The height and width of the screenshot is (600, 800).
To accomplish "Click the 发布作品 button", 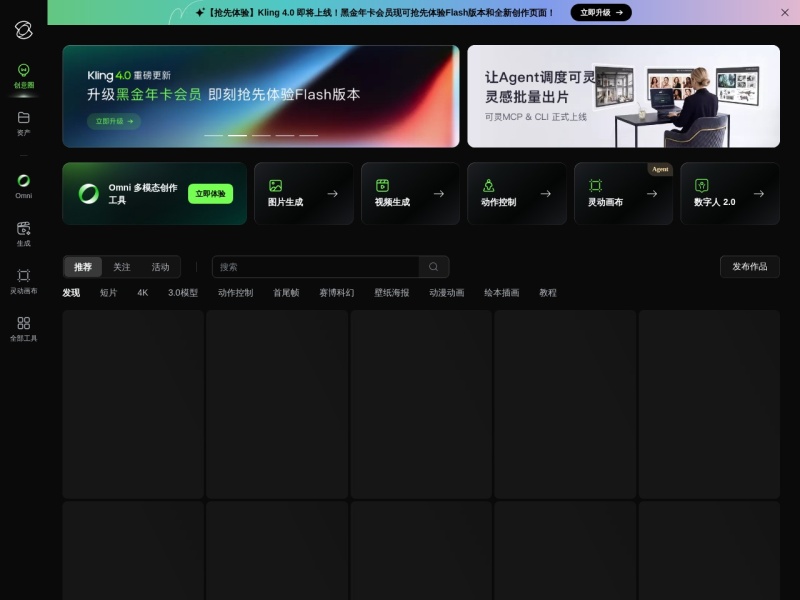I will click(749, 266).
